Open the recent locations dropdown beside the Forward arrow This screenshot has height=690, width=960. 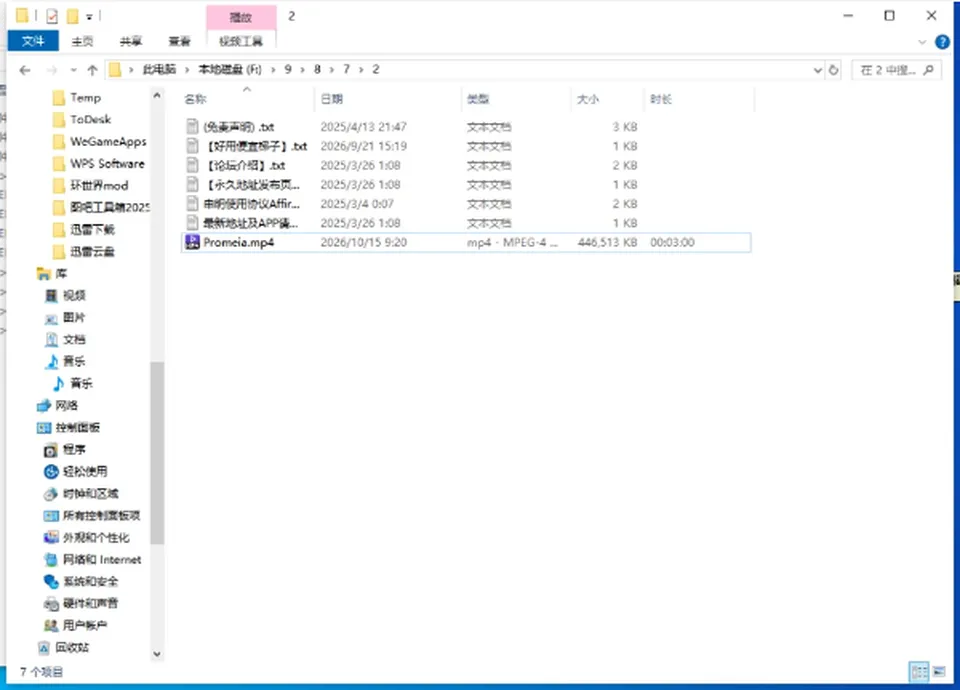(73, 70)
